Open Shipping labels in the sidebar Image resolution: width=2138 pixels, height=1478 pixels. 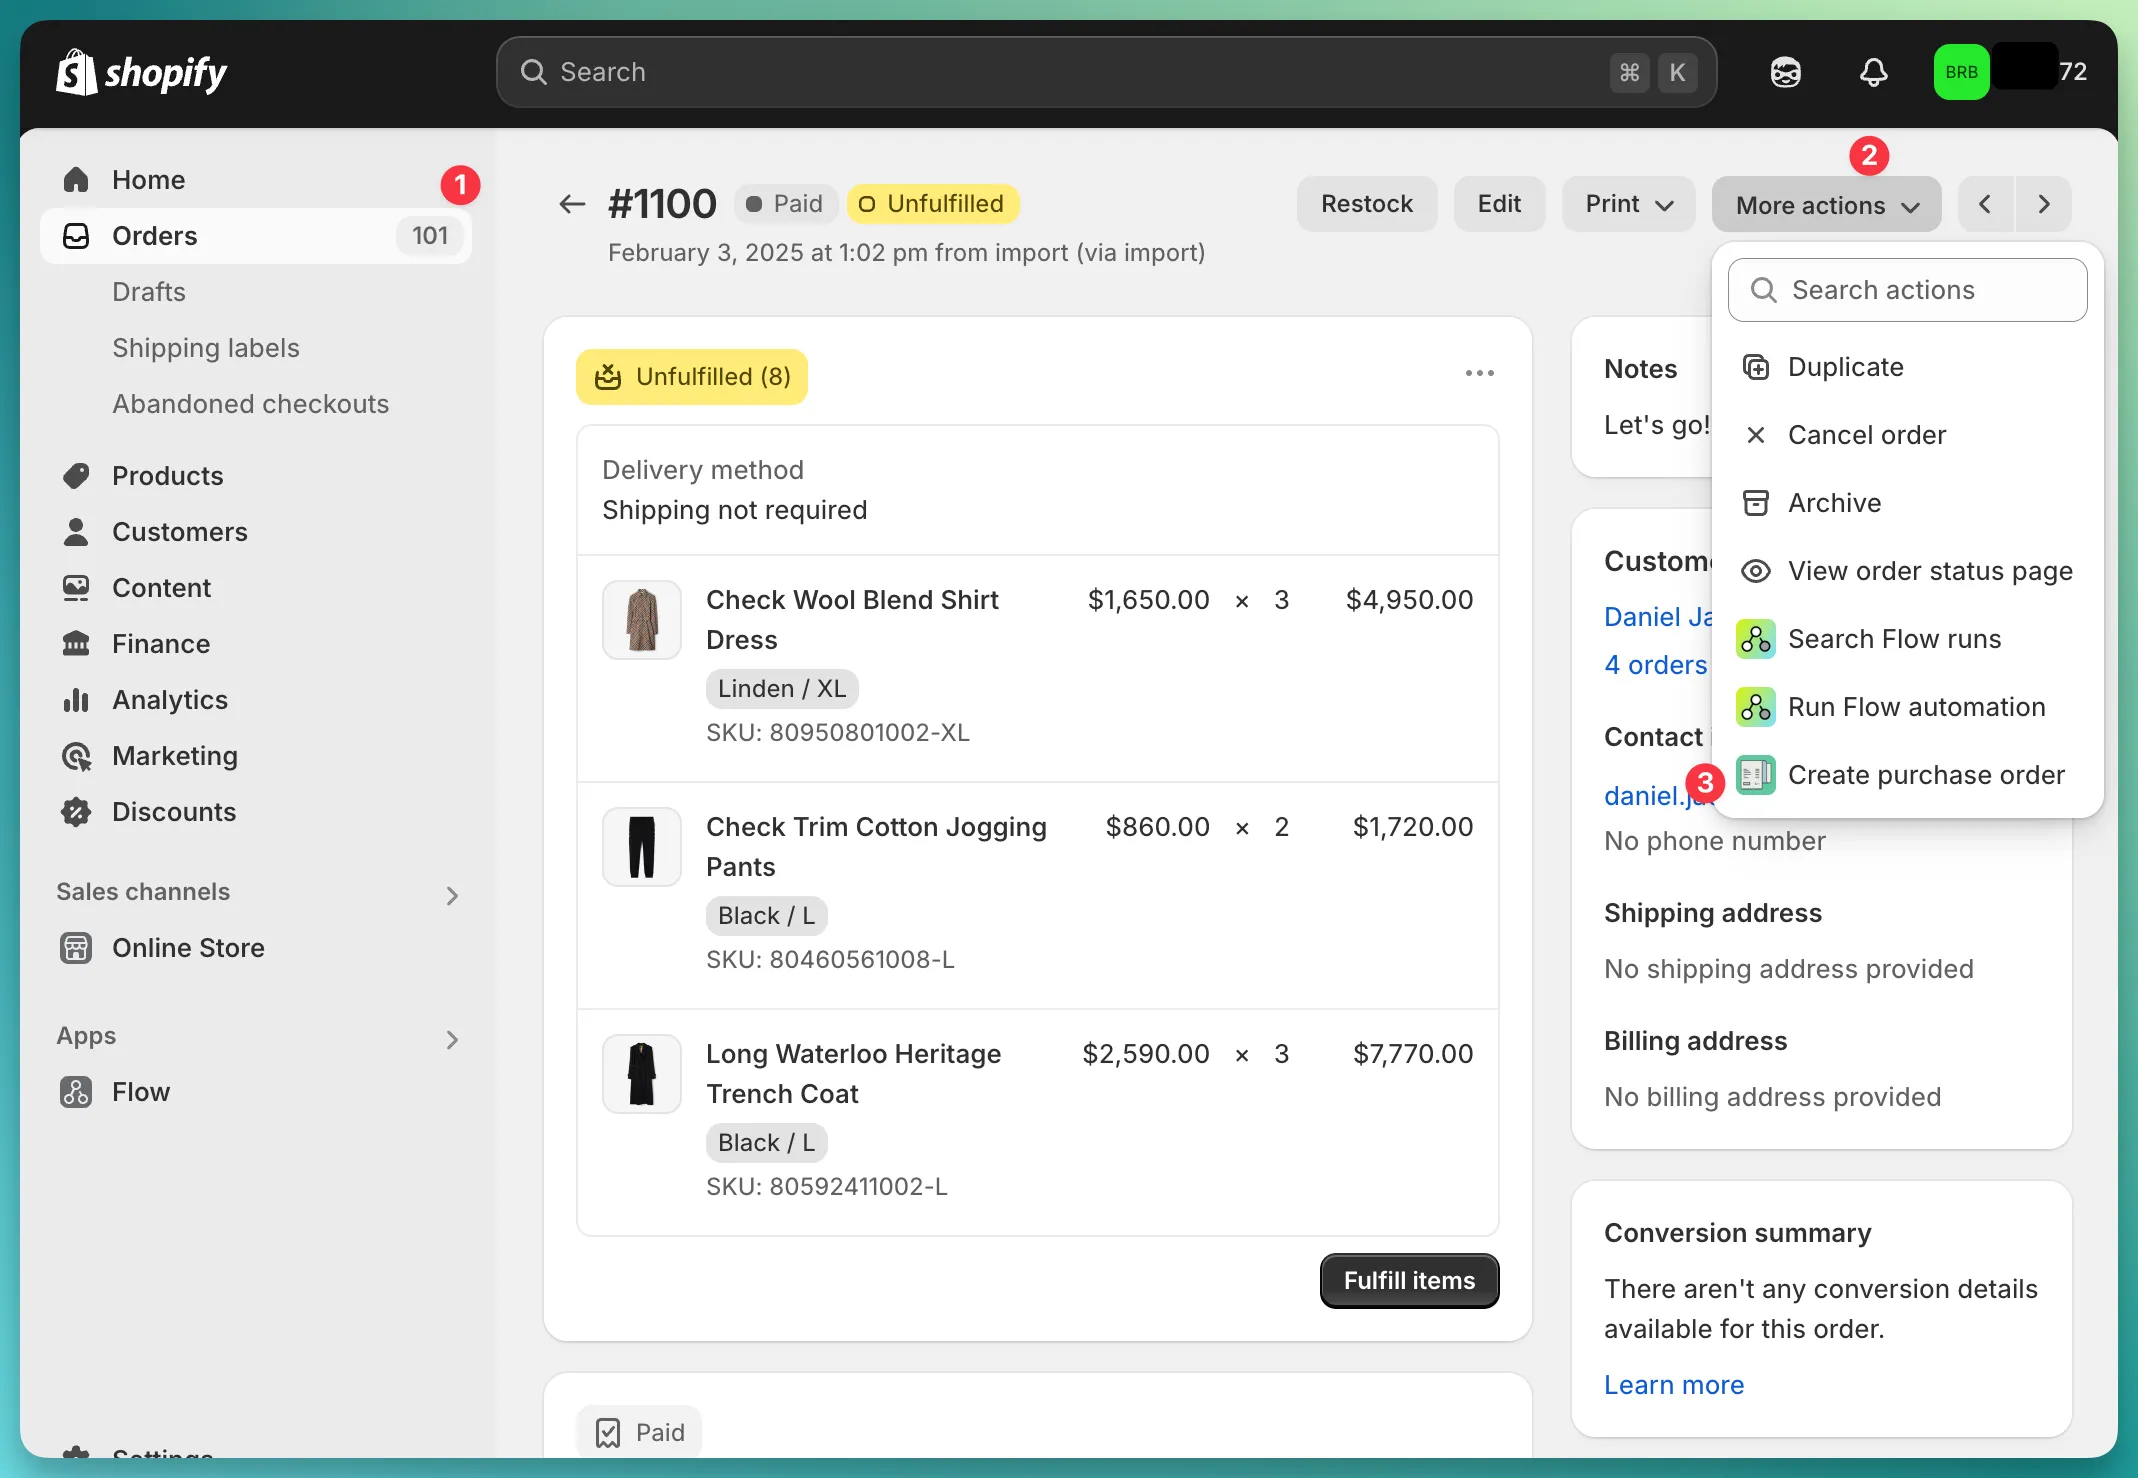206,348
